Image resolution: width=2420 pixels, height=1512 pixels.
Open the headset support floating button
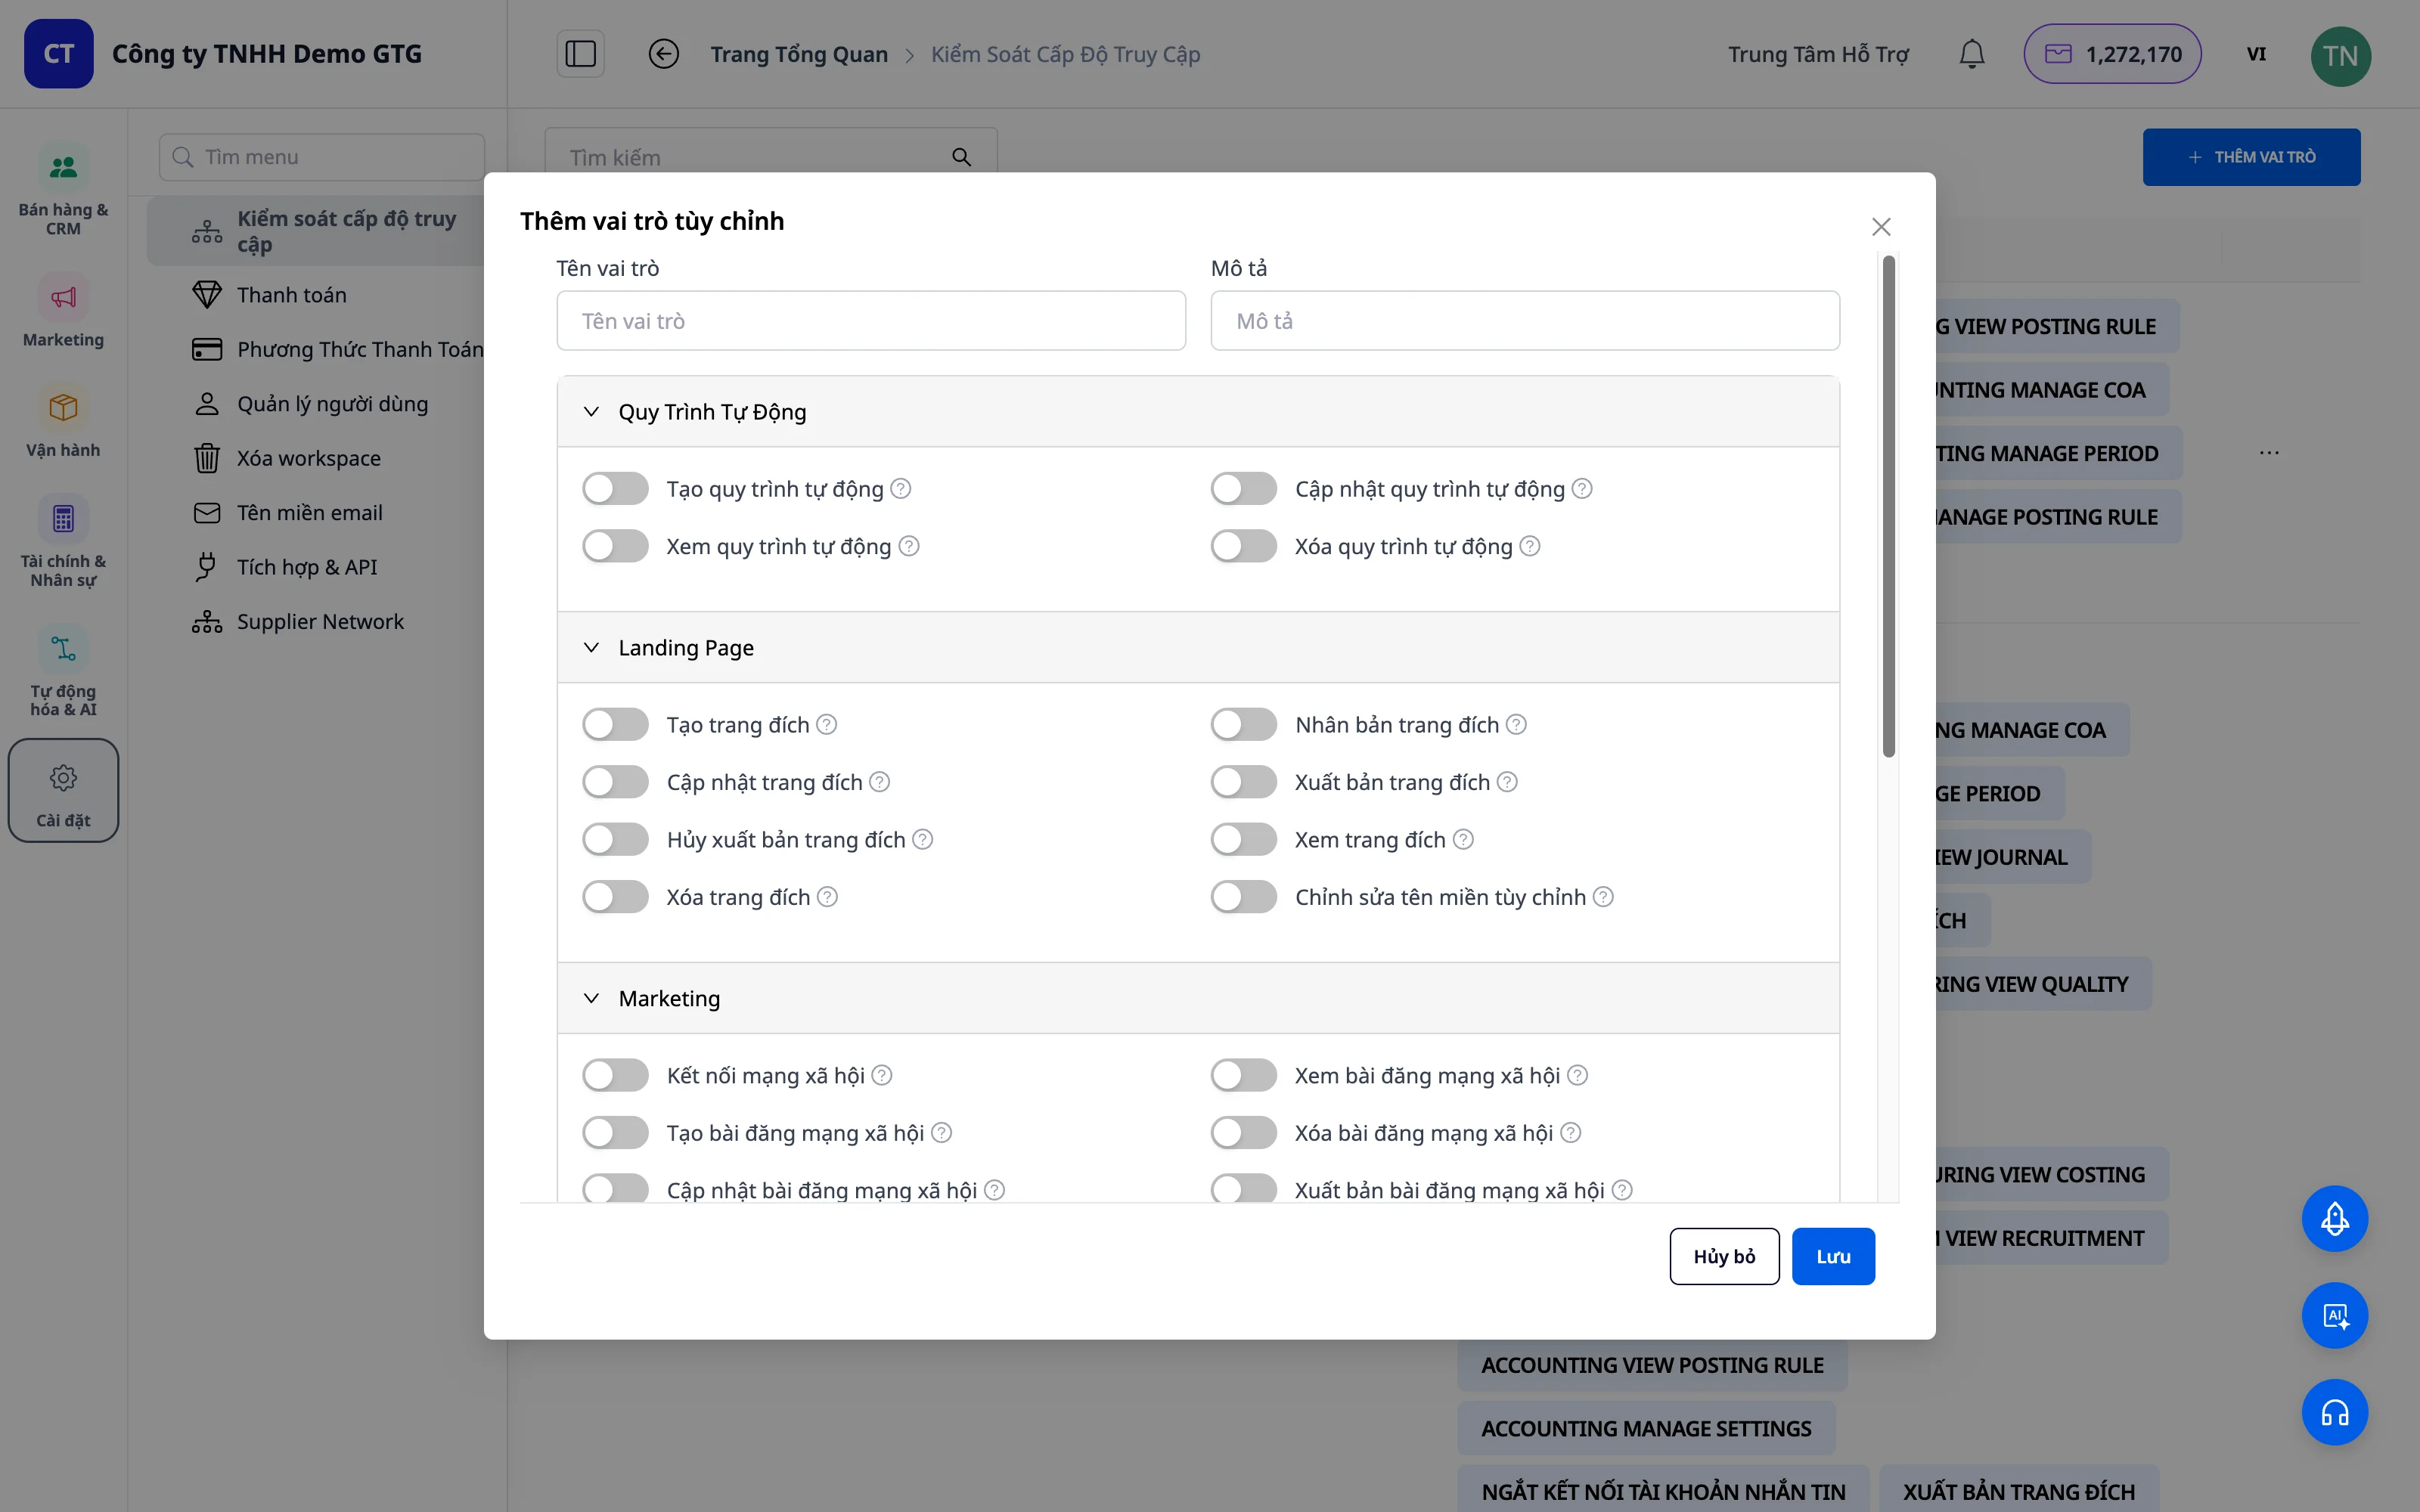tap(2335, 1412)
